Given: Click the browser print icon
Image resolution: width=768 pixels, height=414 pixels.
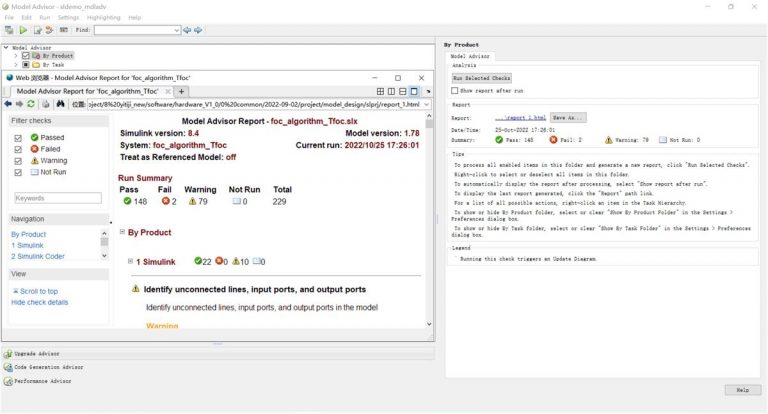Looking at the screenshot, I should (46, 104).
